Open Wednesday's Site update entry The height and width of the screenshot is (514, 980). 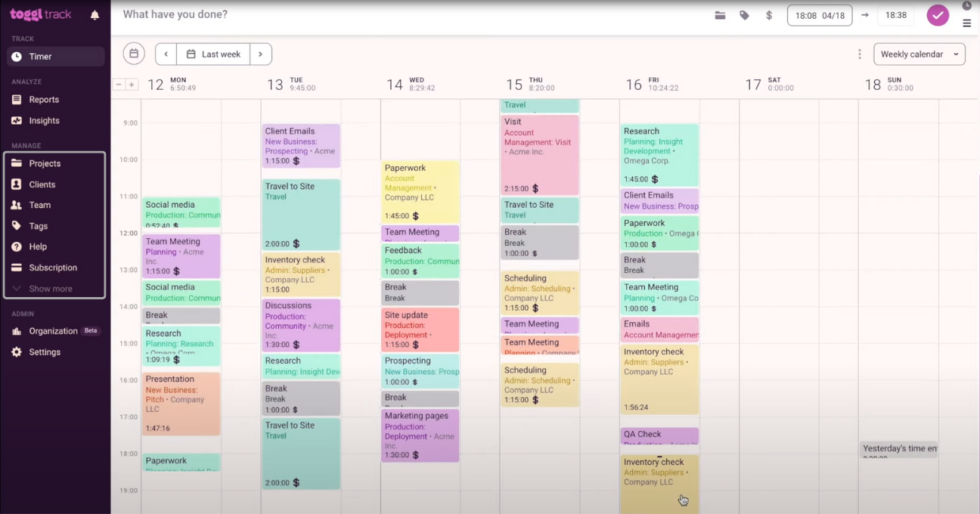pyautogui.click(x=420, y=330)
